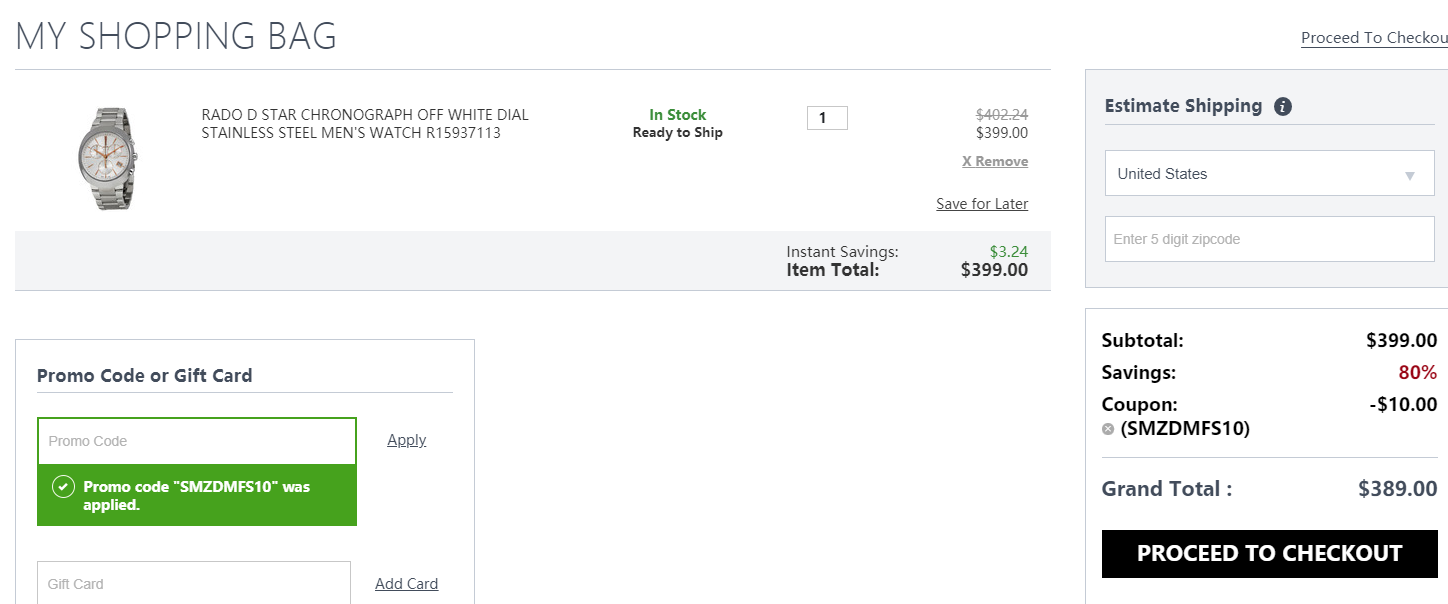Image resolution: width=1448 pixels, height=604 pixels.
Task: Click the Estimate Shipping info icon
Action: (x=1283, y=106)
